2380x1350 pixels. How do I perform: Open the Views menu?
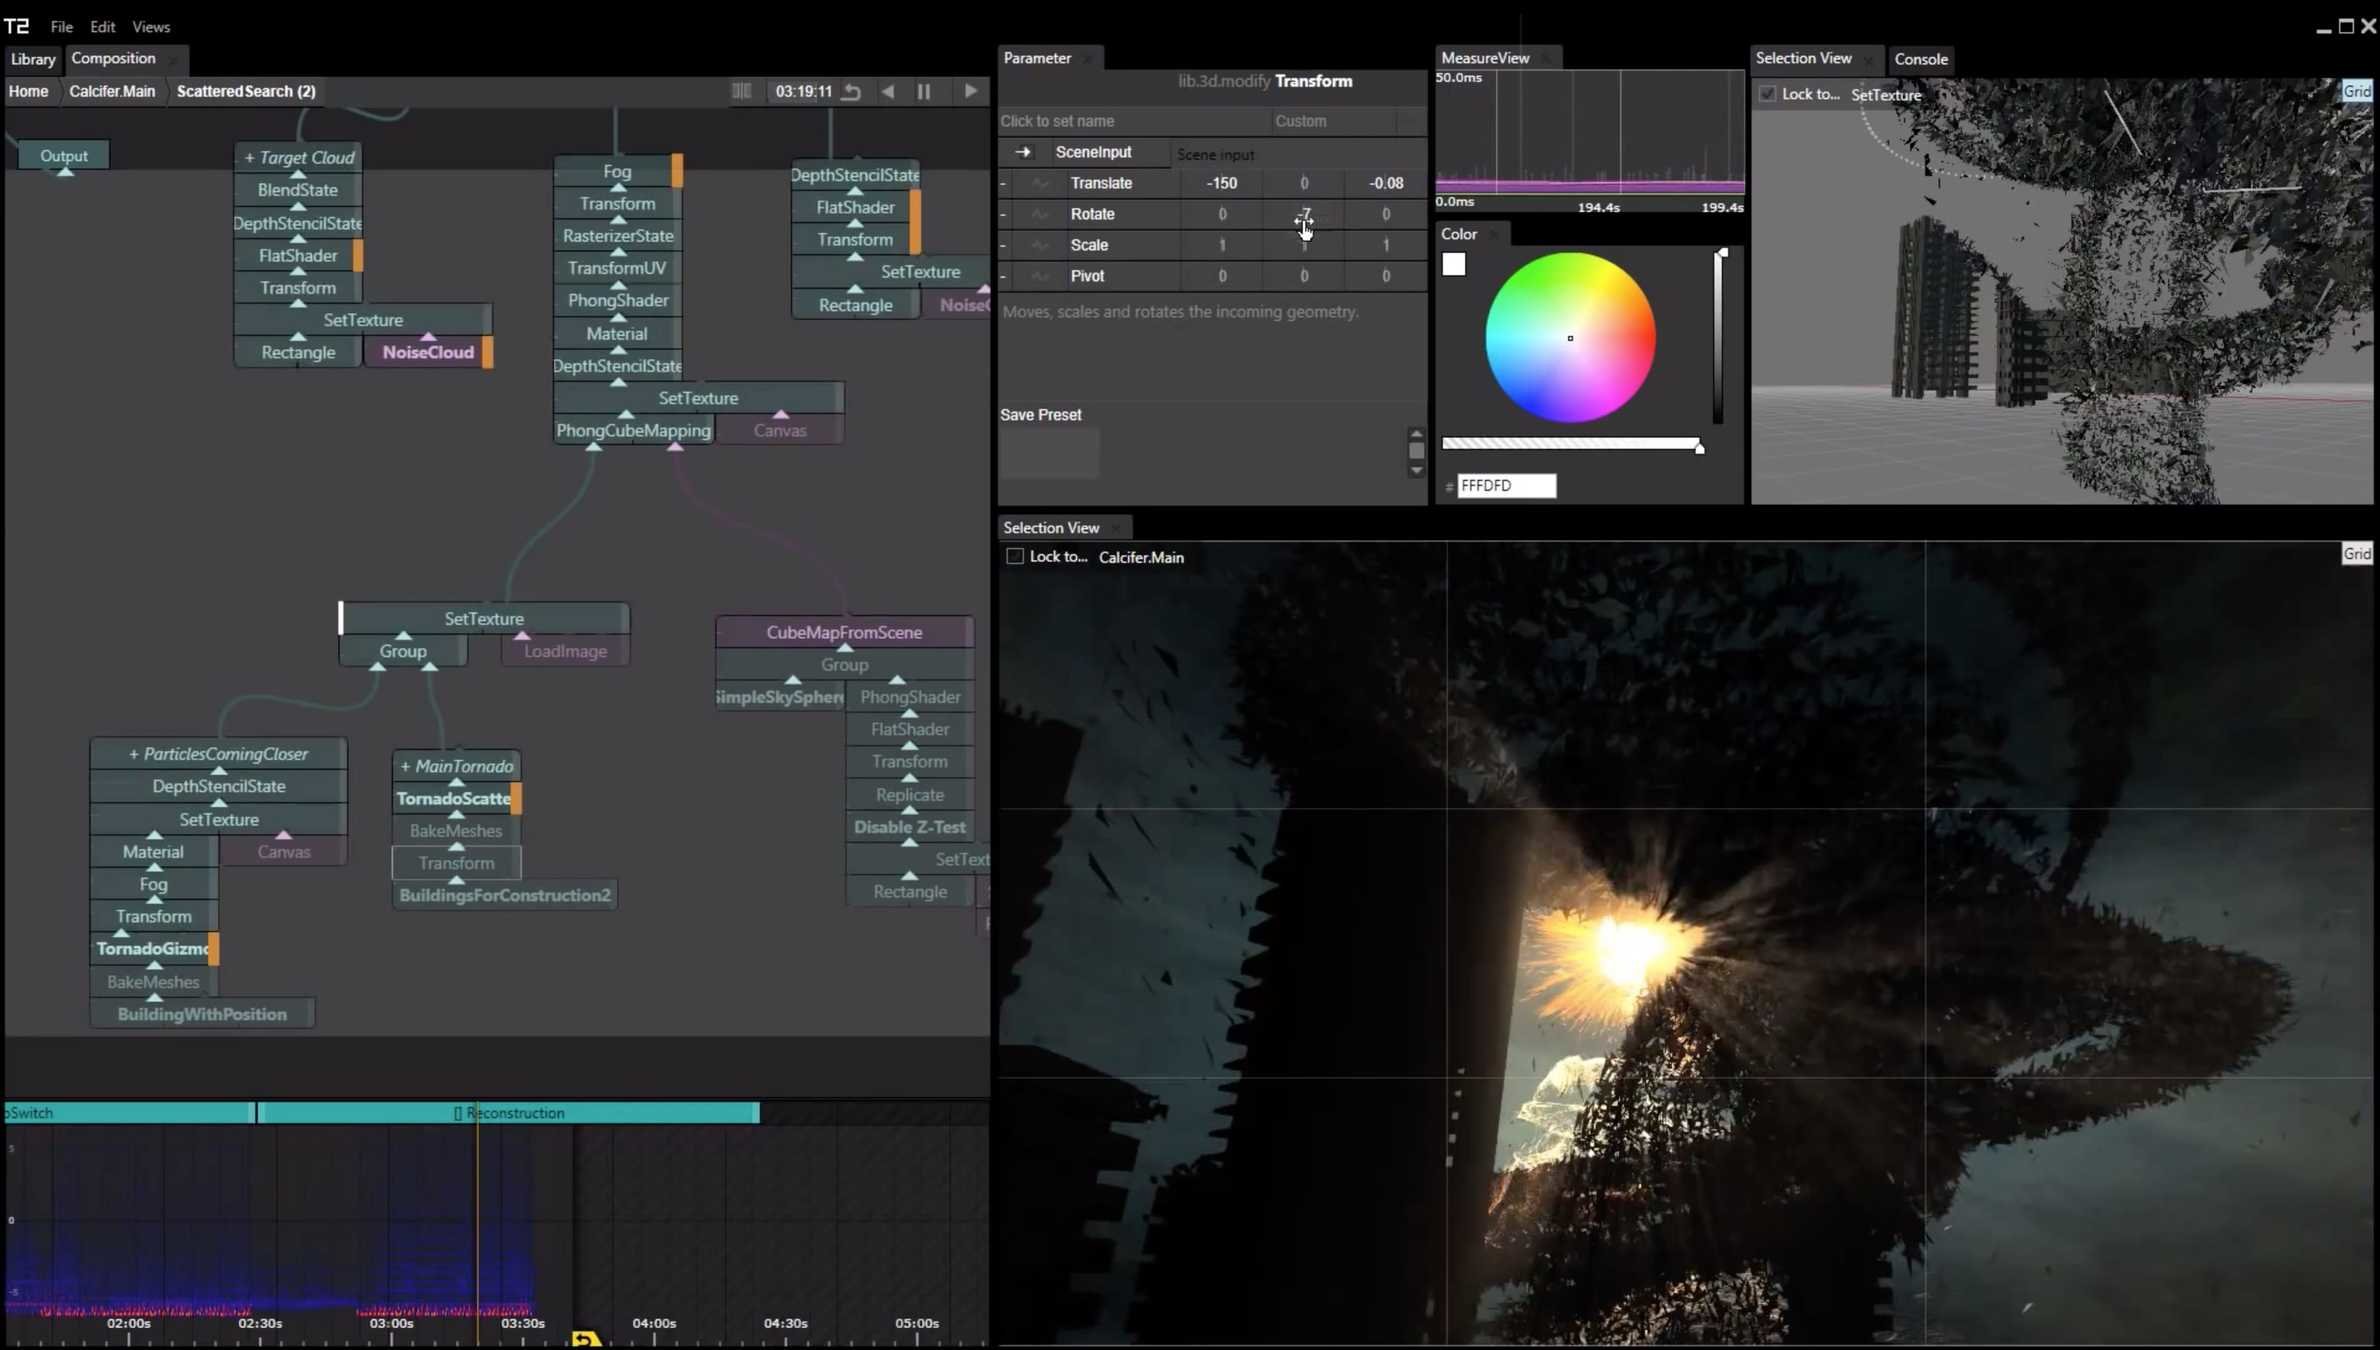pos(151,27)
